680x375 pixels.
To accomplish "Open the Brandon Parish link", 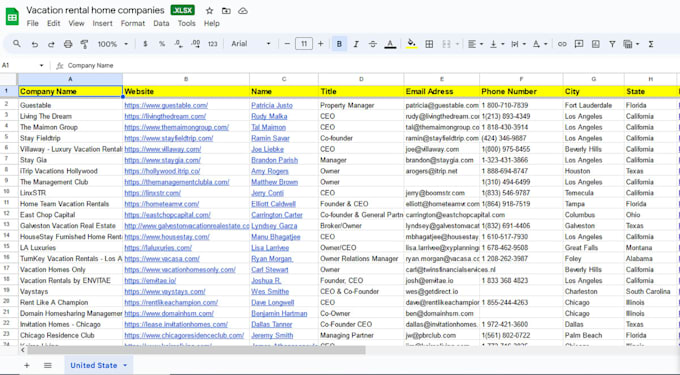I will [275, 160].
